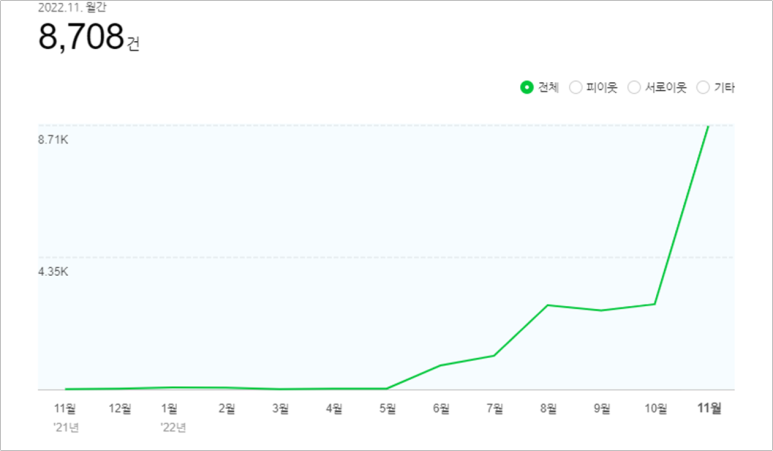Click the 2월 month label

227,409
